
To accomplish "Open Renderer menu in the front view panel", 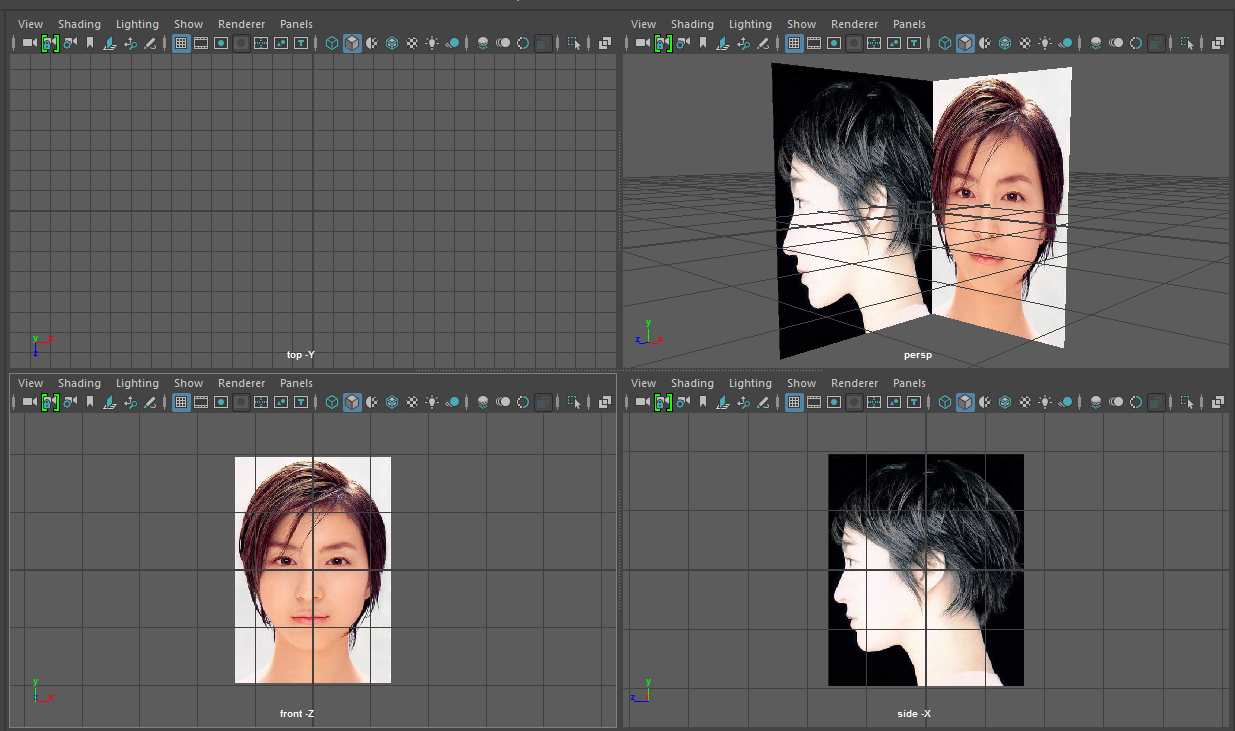I will 241,383.
